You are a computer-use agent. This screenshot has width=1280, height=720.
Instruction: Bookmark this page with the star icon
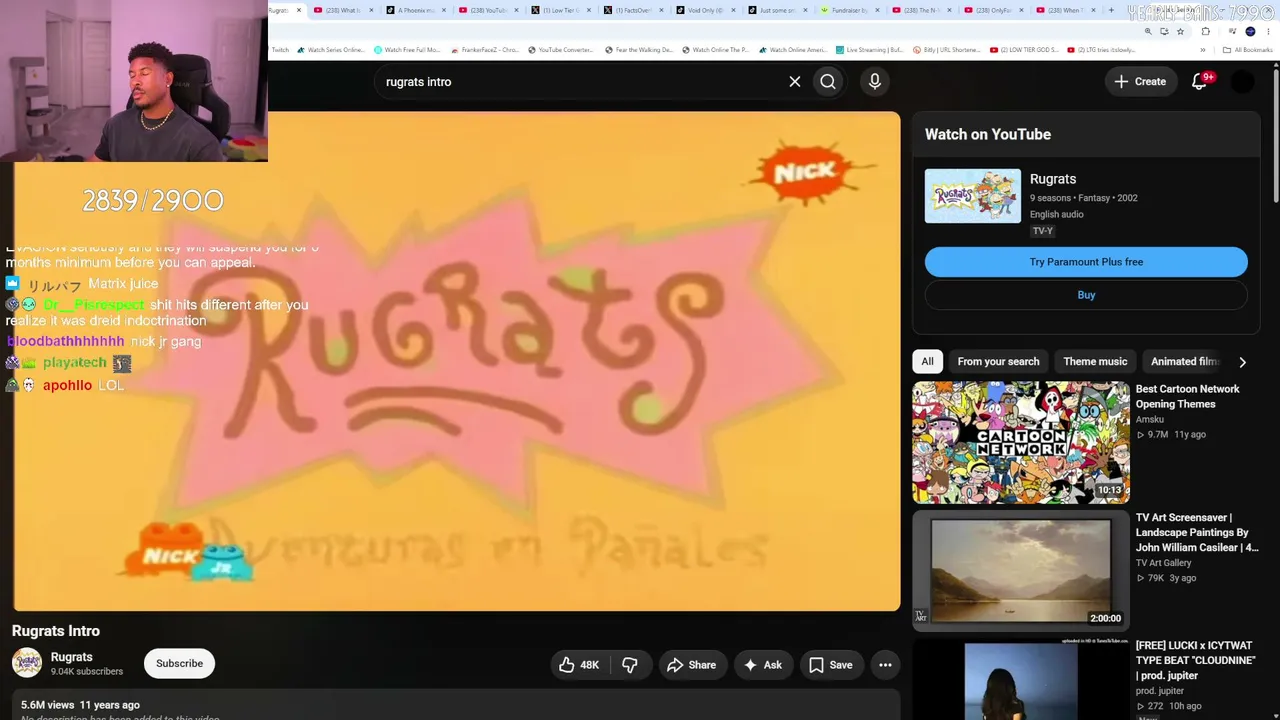pyautogui.click(x=1180, y=31)
